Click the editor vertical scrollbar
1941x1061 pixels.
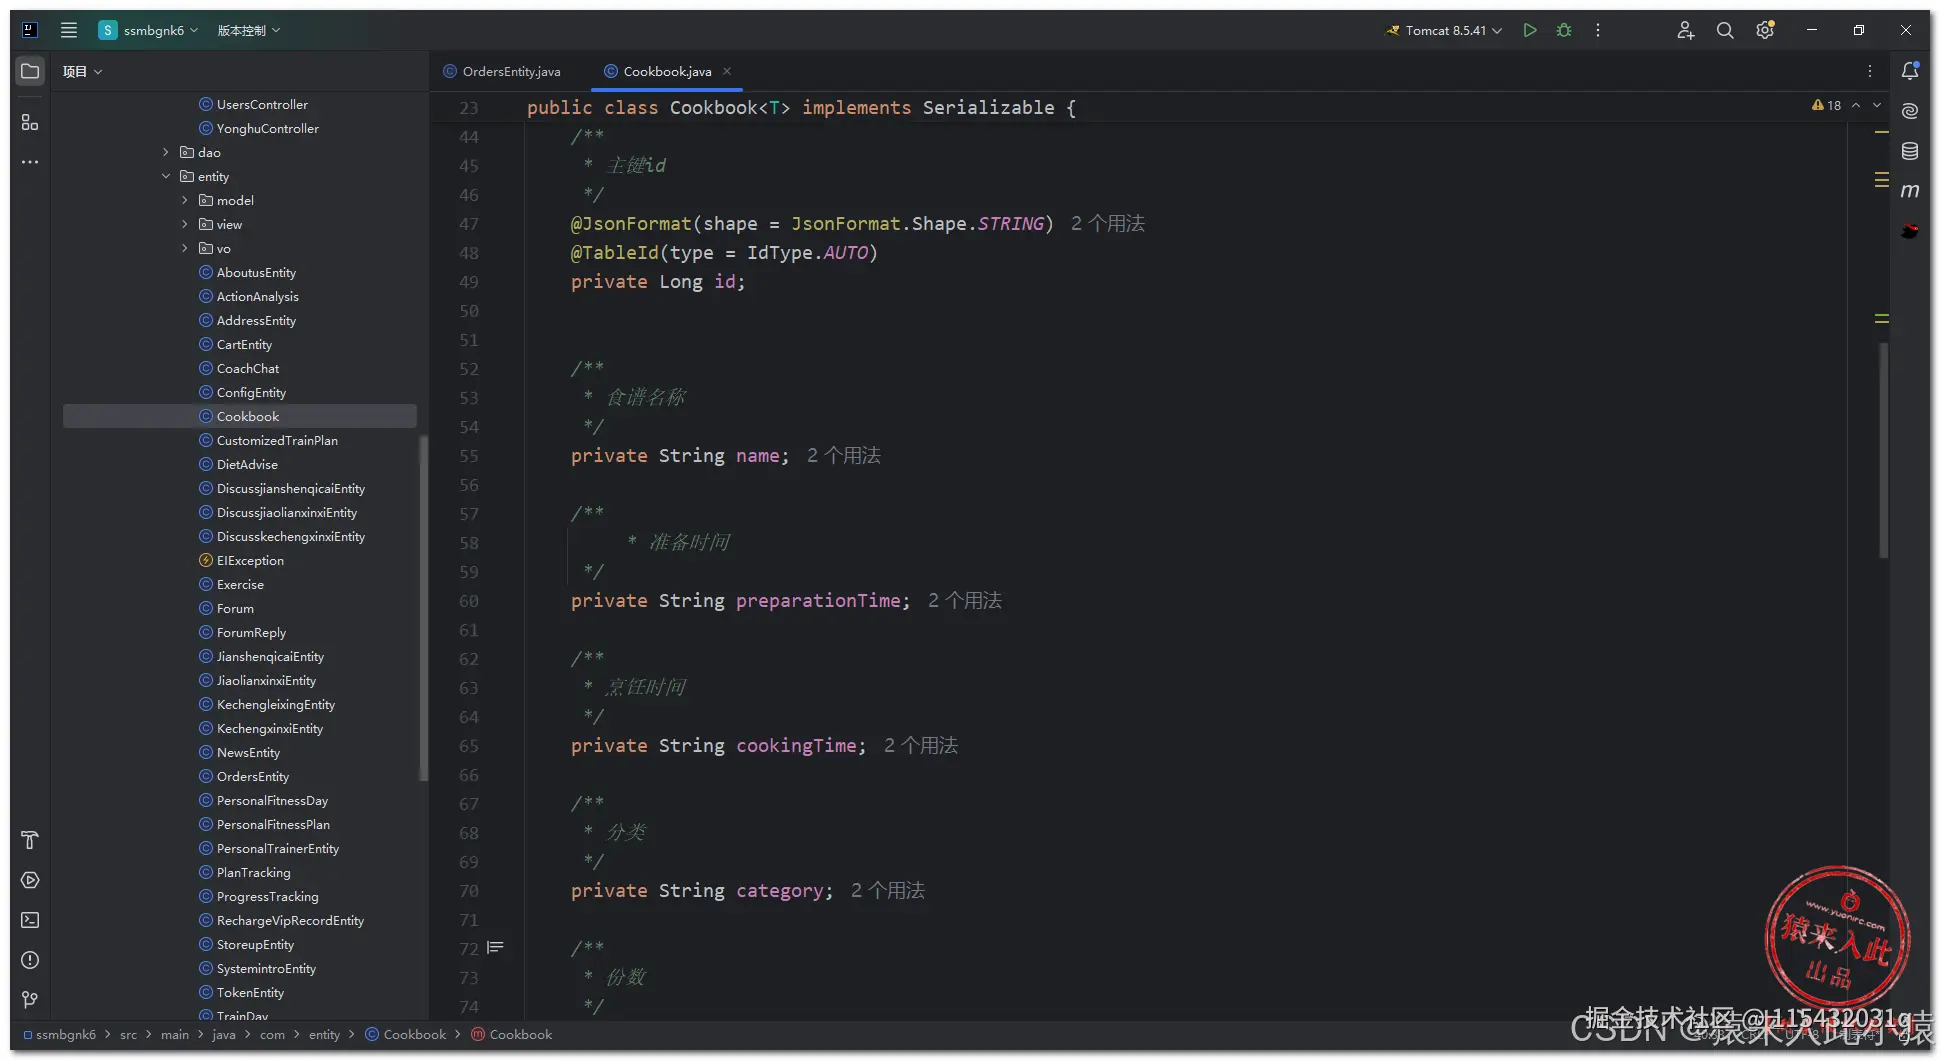pos(1883,450)
